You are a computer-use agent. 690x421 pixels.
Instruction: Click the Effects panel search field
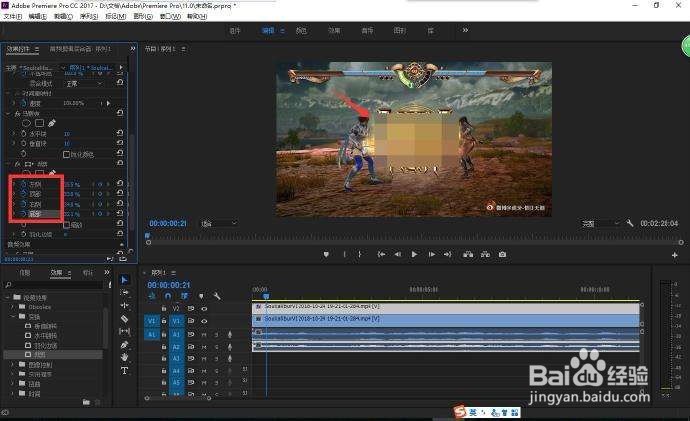[x=56, y=285]
